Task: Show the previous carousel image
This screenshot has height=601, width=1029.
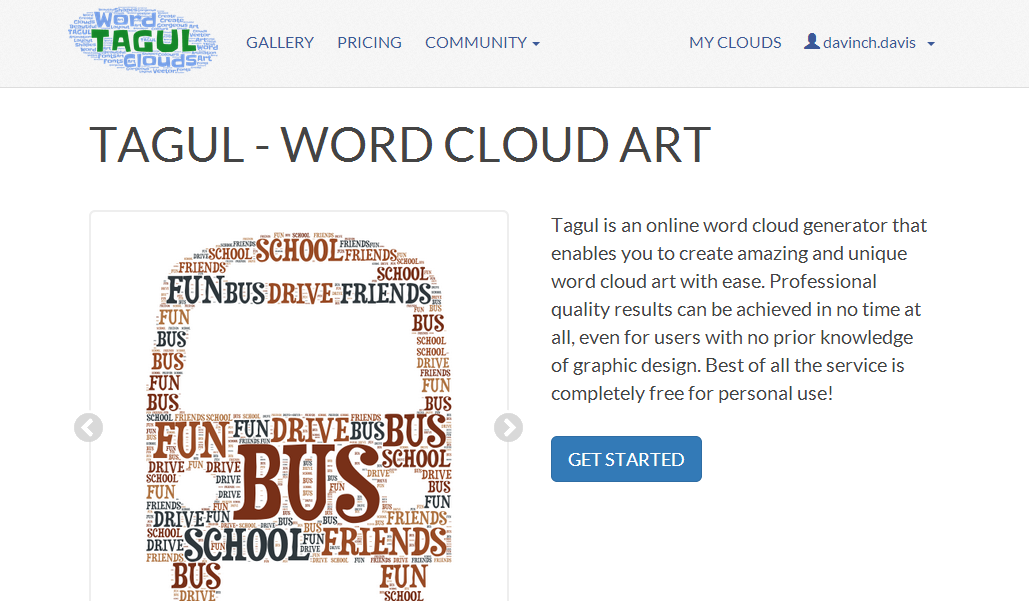Action: 89,428
